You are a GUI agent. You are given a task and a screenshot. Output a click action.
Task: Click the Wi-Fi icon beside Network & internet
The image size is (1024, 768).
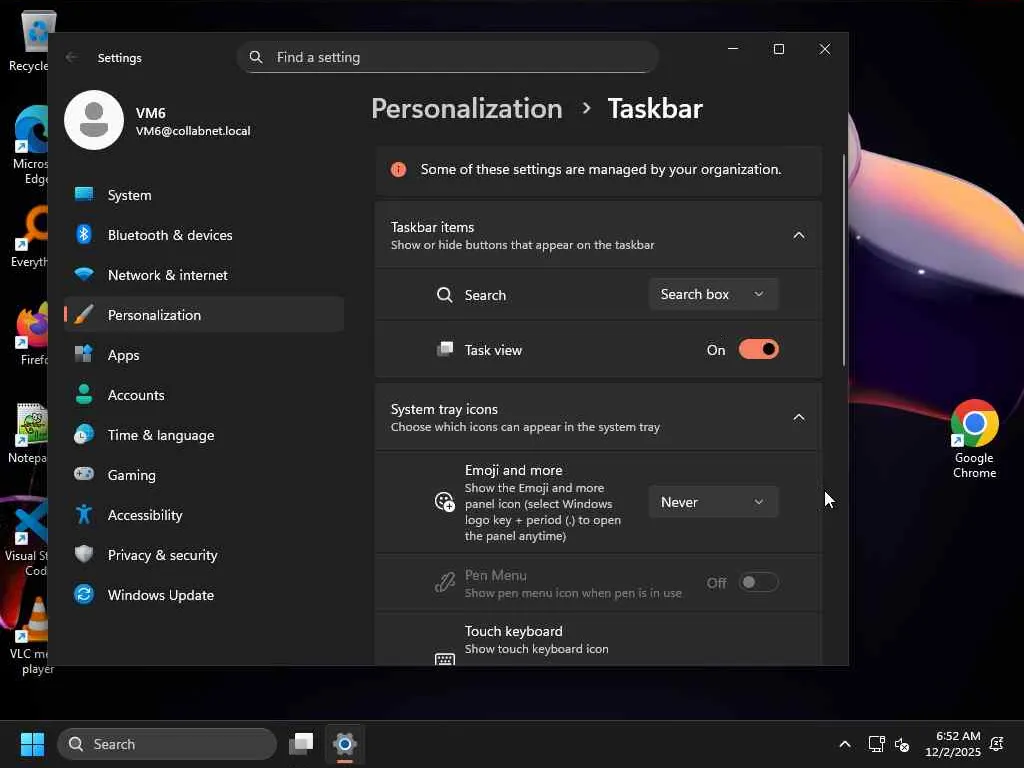84,274
